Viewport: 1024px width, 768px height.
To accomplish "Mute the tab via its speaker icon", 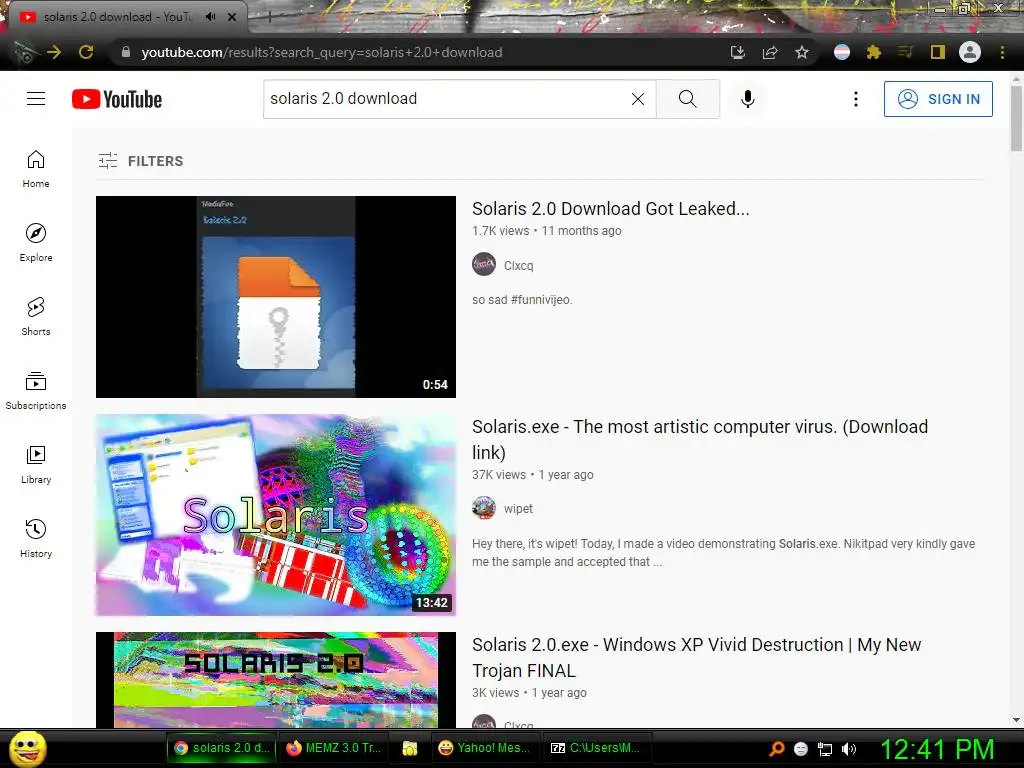I will pos(210,17).
